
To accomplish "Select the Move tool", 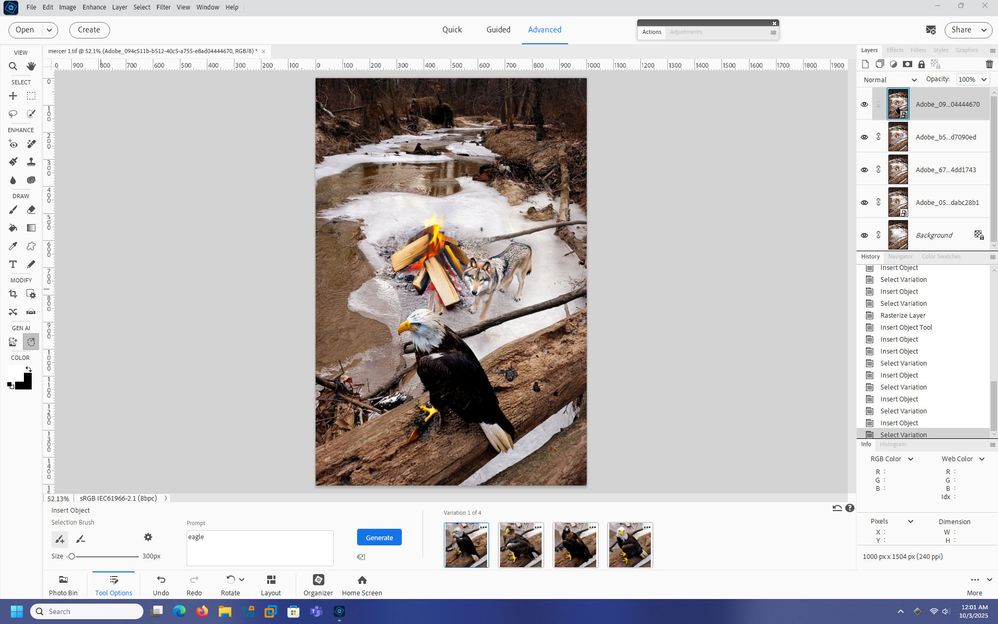I will (13, 96).
